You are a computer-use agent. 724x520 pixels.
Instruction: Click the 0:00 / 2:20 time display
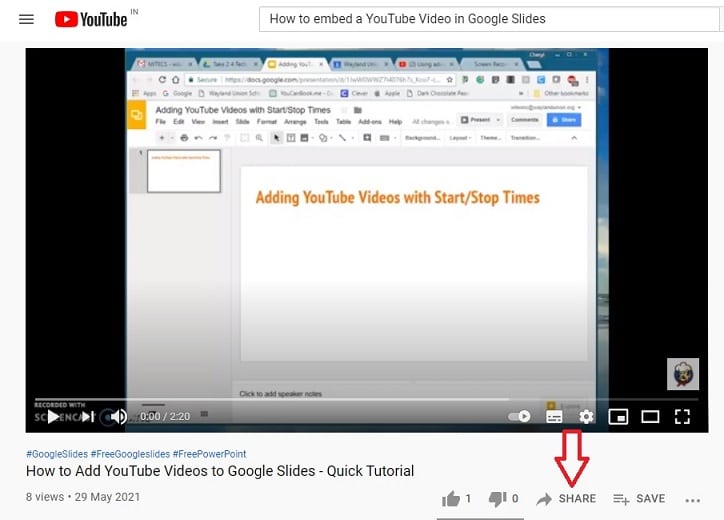(x=165, y=417)
